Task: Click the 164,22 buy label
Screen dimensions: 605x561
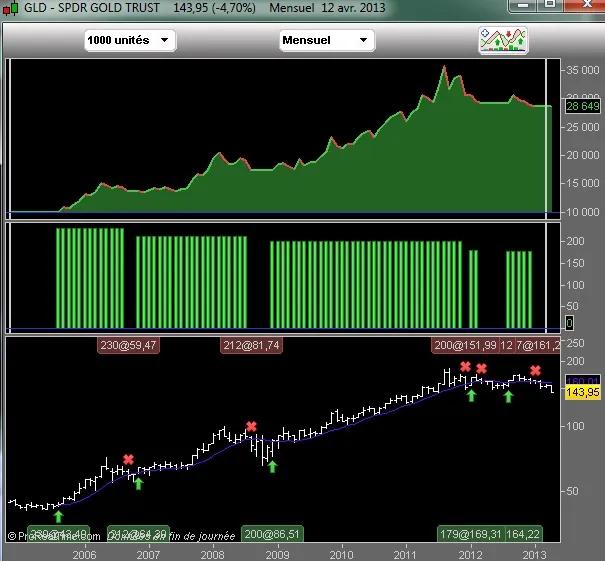Action: point(523,534)
